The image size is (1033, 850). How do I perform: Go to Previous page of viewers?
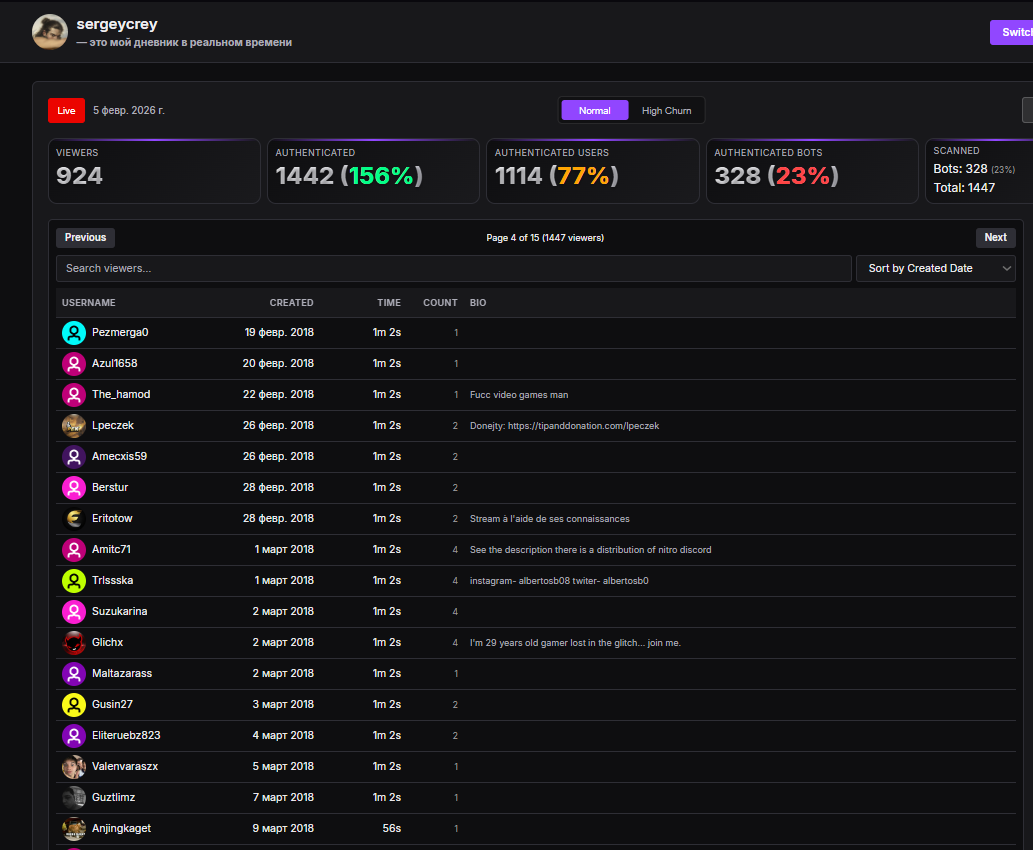tap(85, 238)
